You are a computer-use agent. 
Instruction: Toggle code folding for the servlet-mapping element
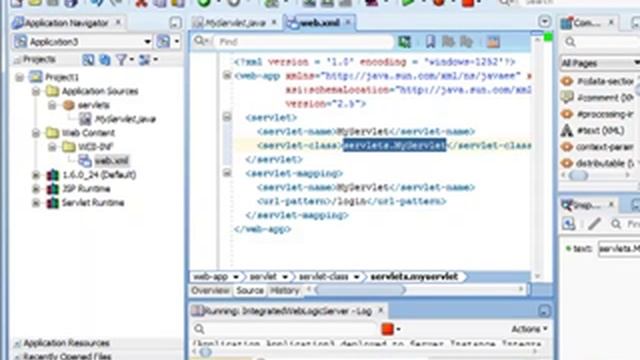[x=227, y=173]
